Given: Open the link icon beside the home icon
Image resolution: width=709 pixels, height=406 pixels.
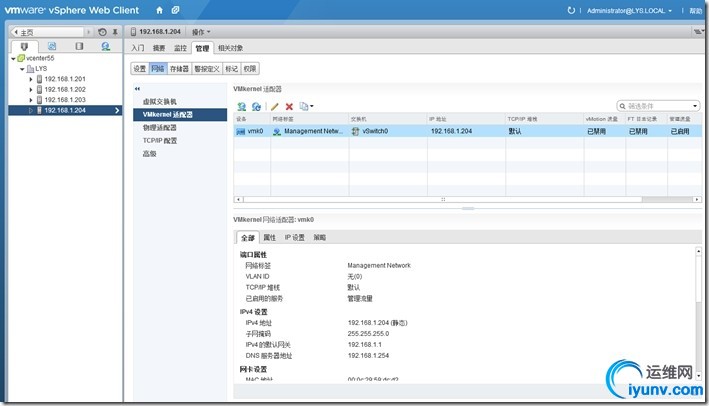Looking at the screenshot, I should [x=175, y=10].
